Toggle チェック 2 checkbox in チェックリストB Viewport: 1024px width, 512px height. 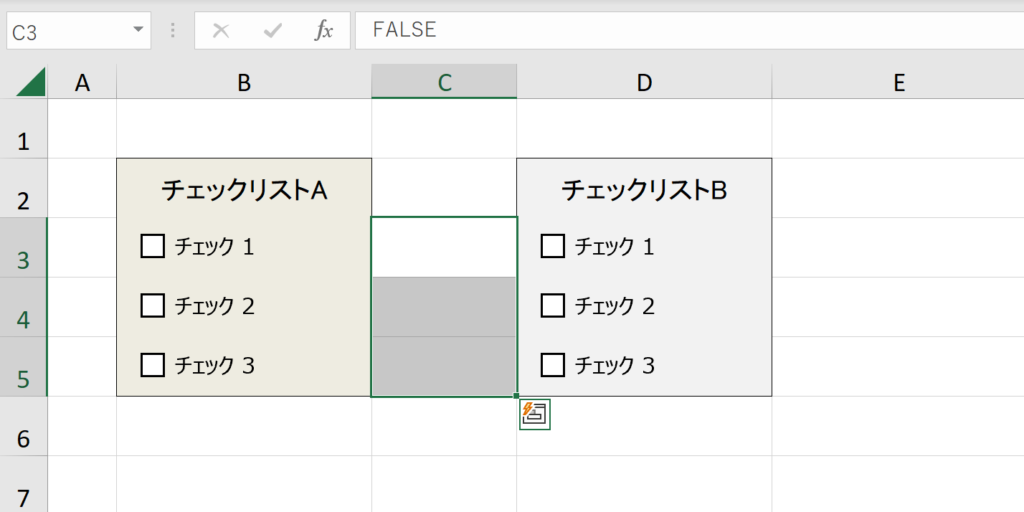click(552, 306)
